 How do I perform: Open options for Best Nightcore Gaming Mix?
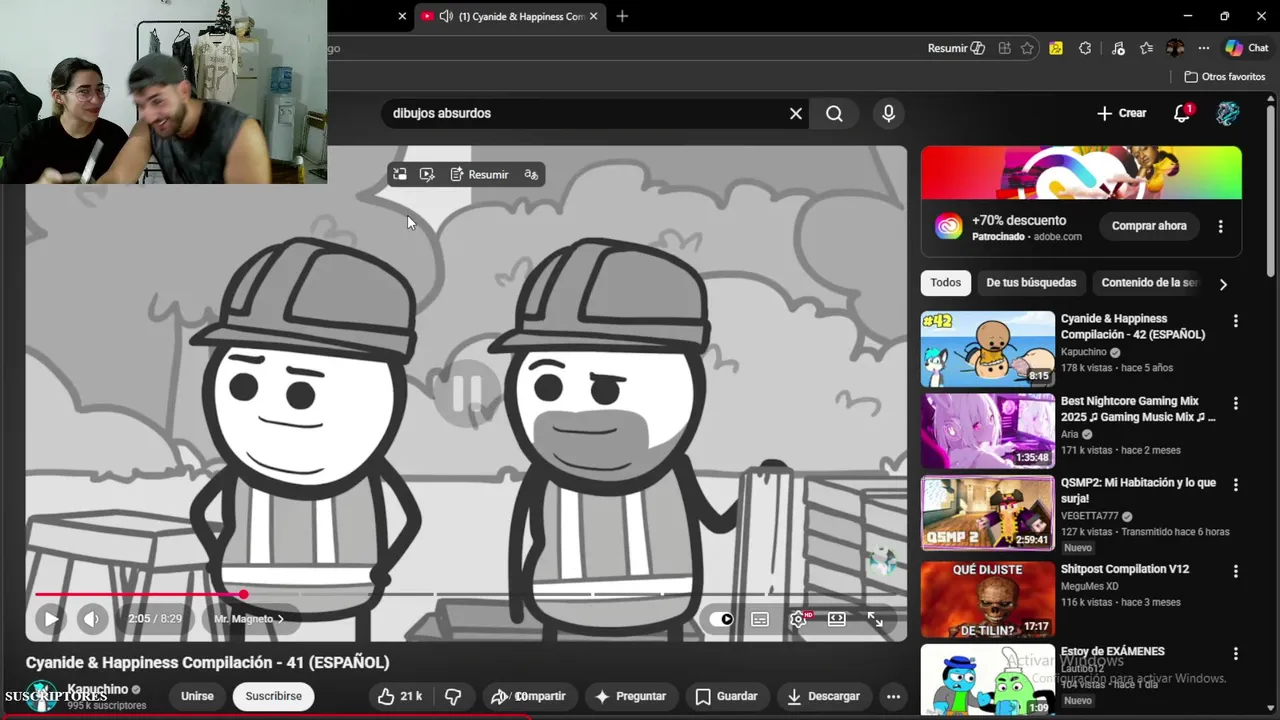click(x=1236, y=403)
